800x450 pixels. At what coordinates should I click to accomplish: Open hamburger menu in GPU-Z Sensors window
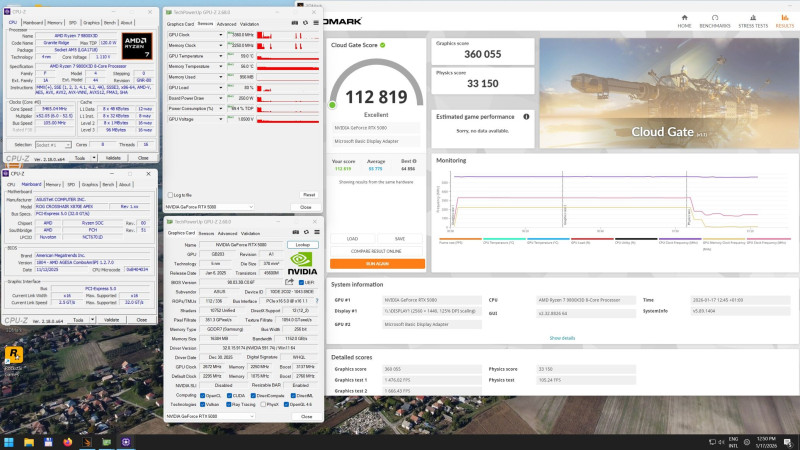tap(316, 23)
